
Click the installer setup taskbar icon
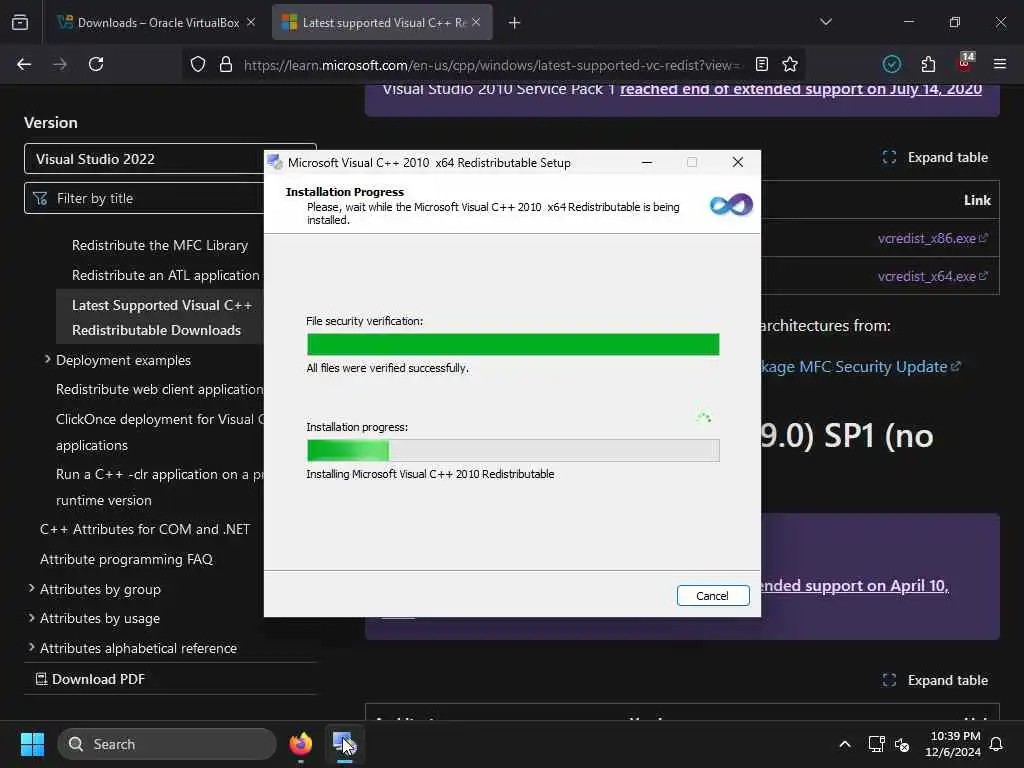tap(345, 744)
